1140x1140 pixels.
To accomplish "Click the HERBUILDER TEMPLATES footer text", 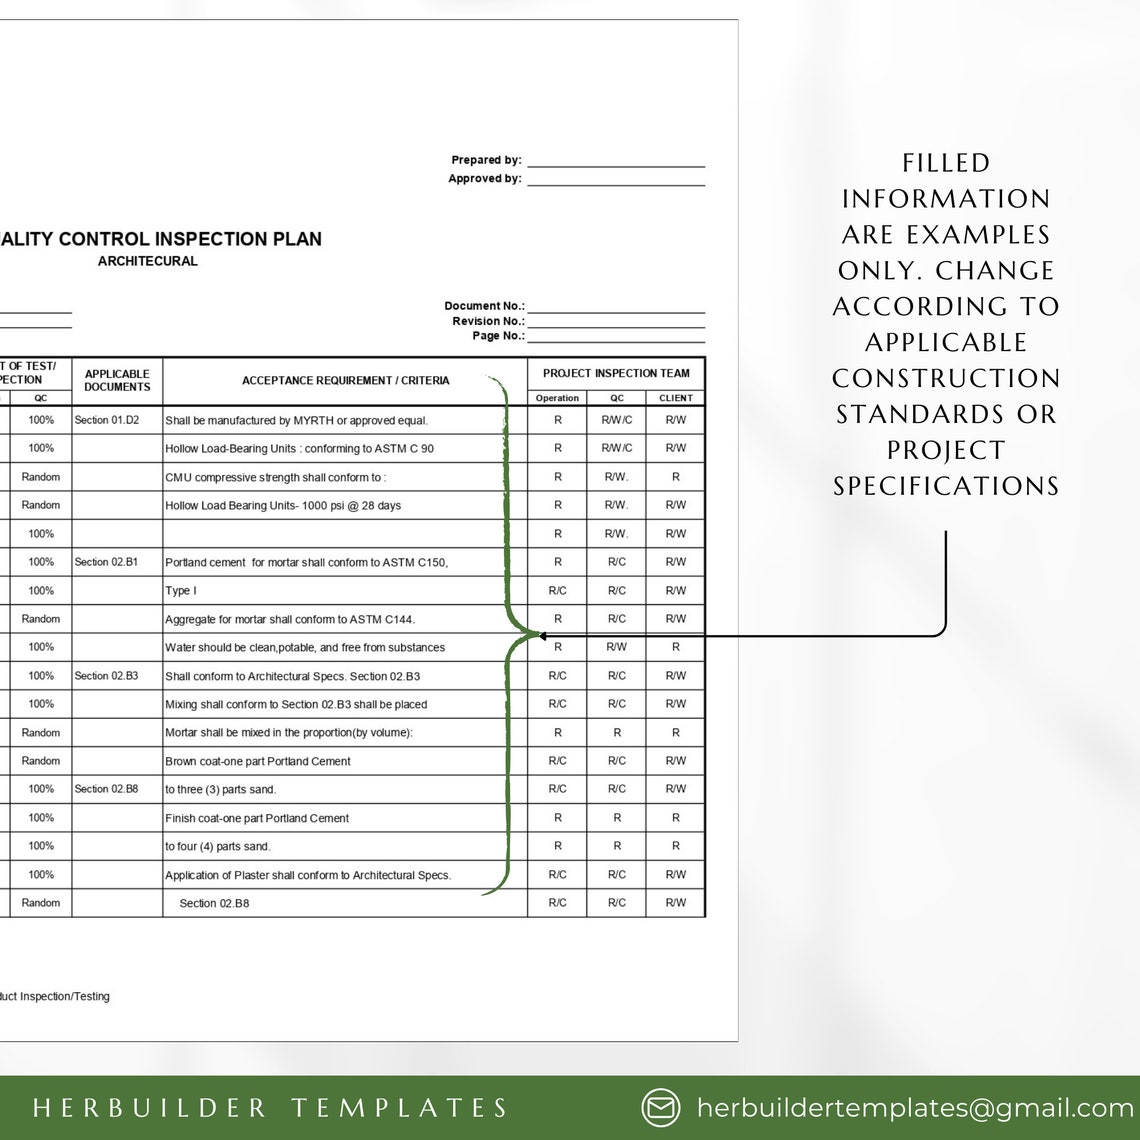I will (x=270, y=1108).
